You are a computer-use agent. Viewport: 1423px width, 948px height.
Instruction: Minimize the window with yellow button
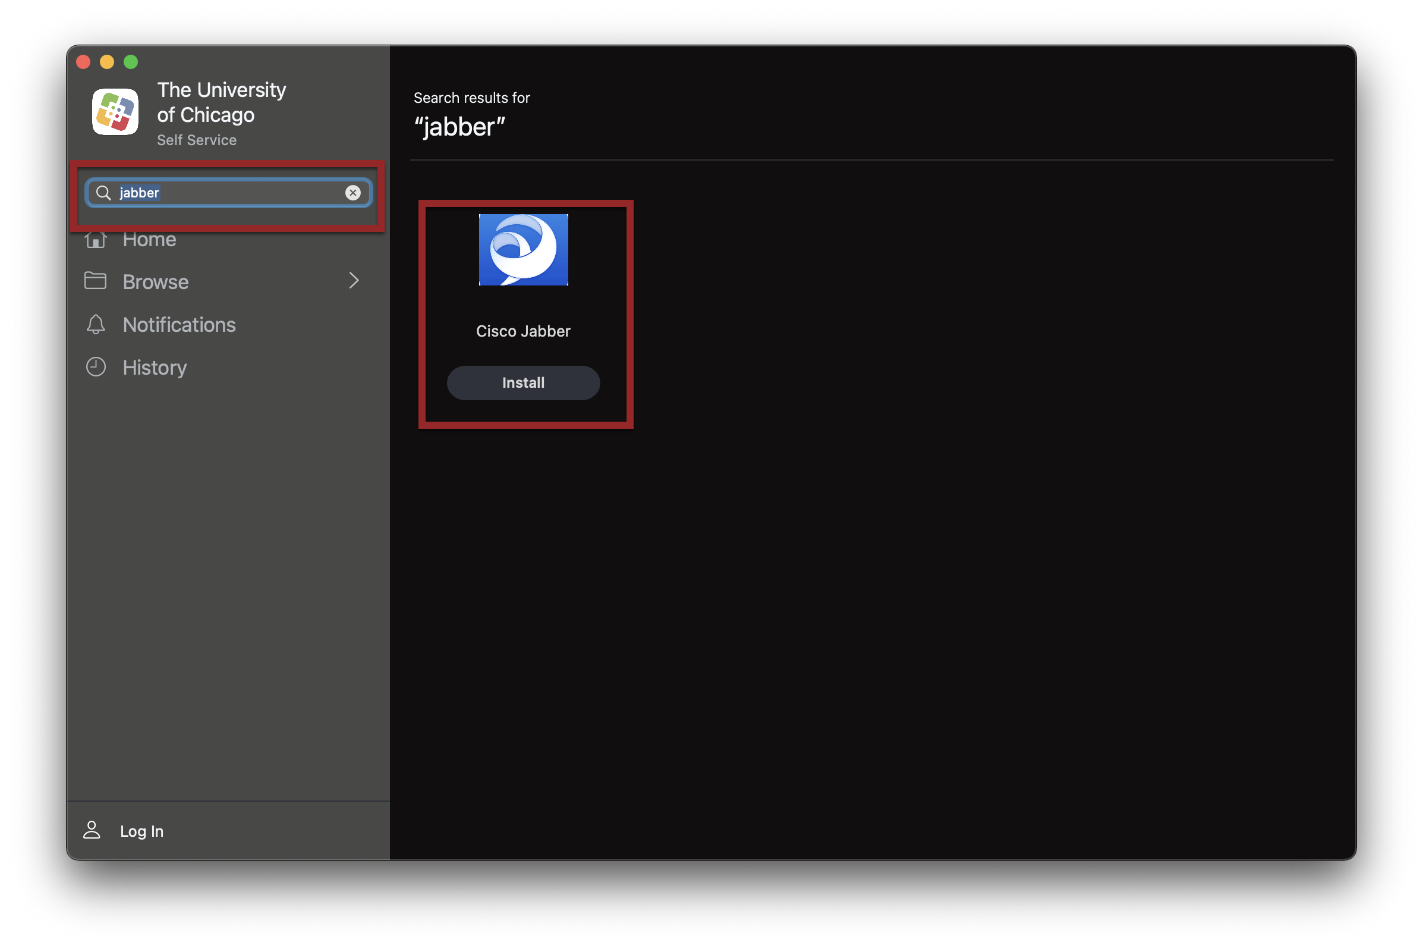coord(107,62)
